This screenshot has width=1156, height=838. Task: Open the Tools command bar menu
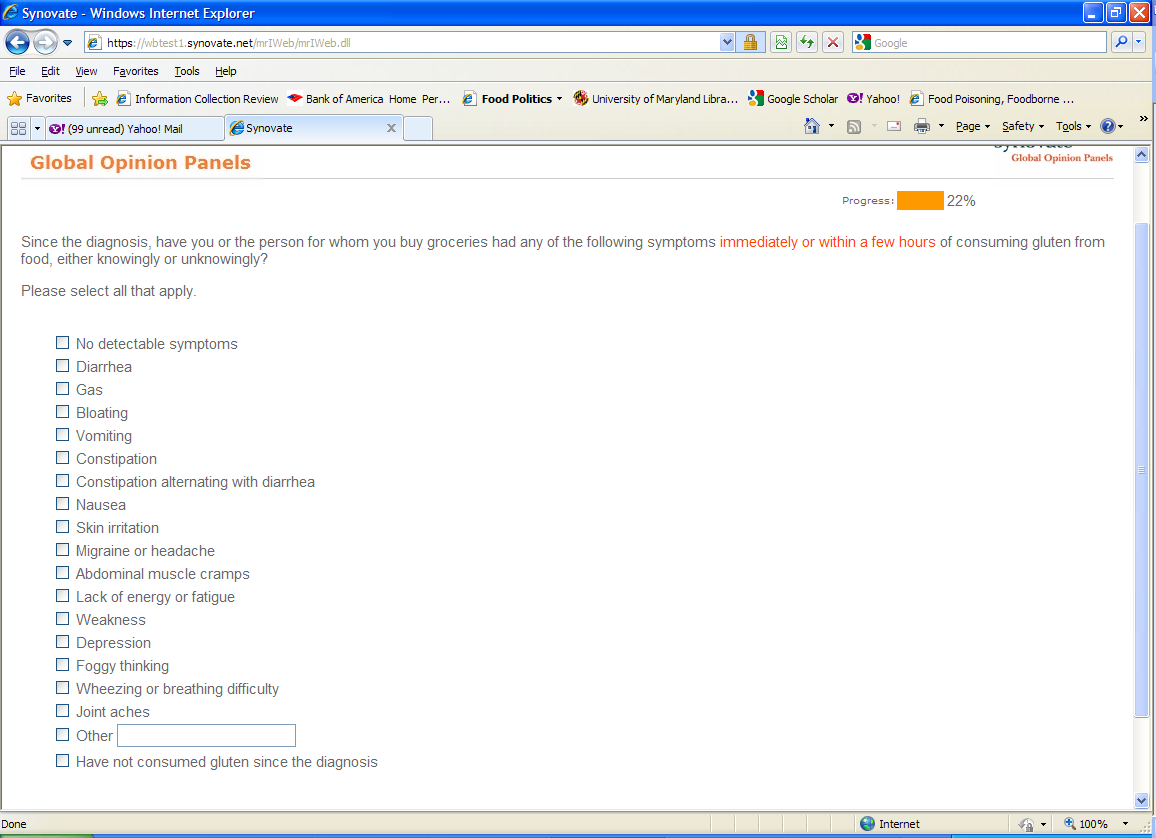click(x=1073, y=126)
